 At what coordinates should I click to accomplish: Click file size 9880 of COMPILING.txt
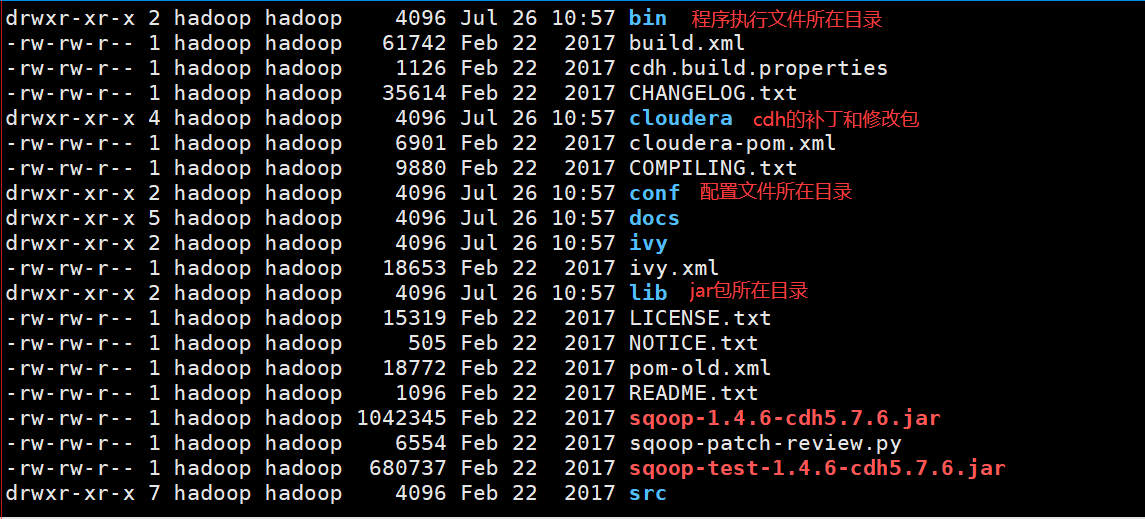(x=421, y=168)
